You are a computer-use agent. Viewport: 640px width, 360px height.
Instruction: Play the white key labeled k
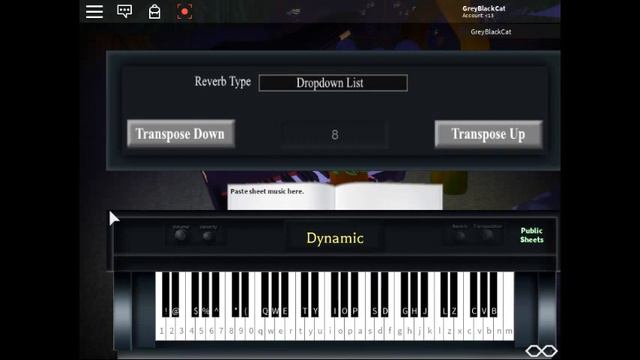[429, 330]
